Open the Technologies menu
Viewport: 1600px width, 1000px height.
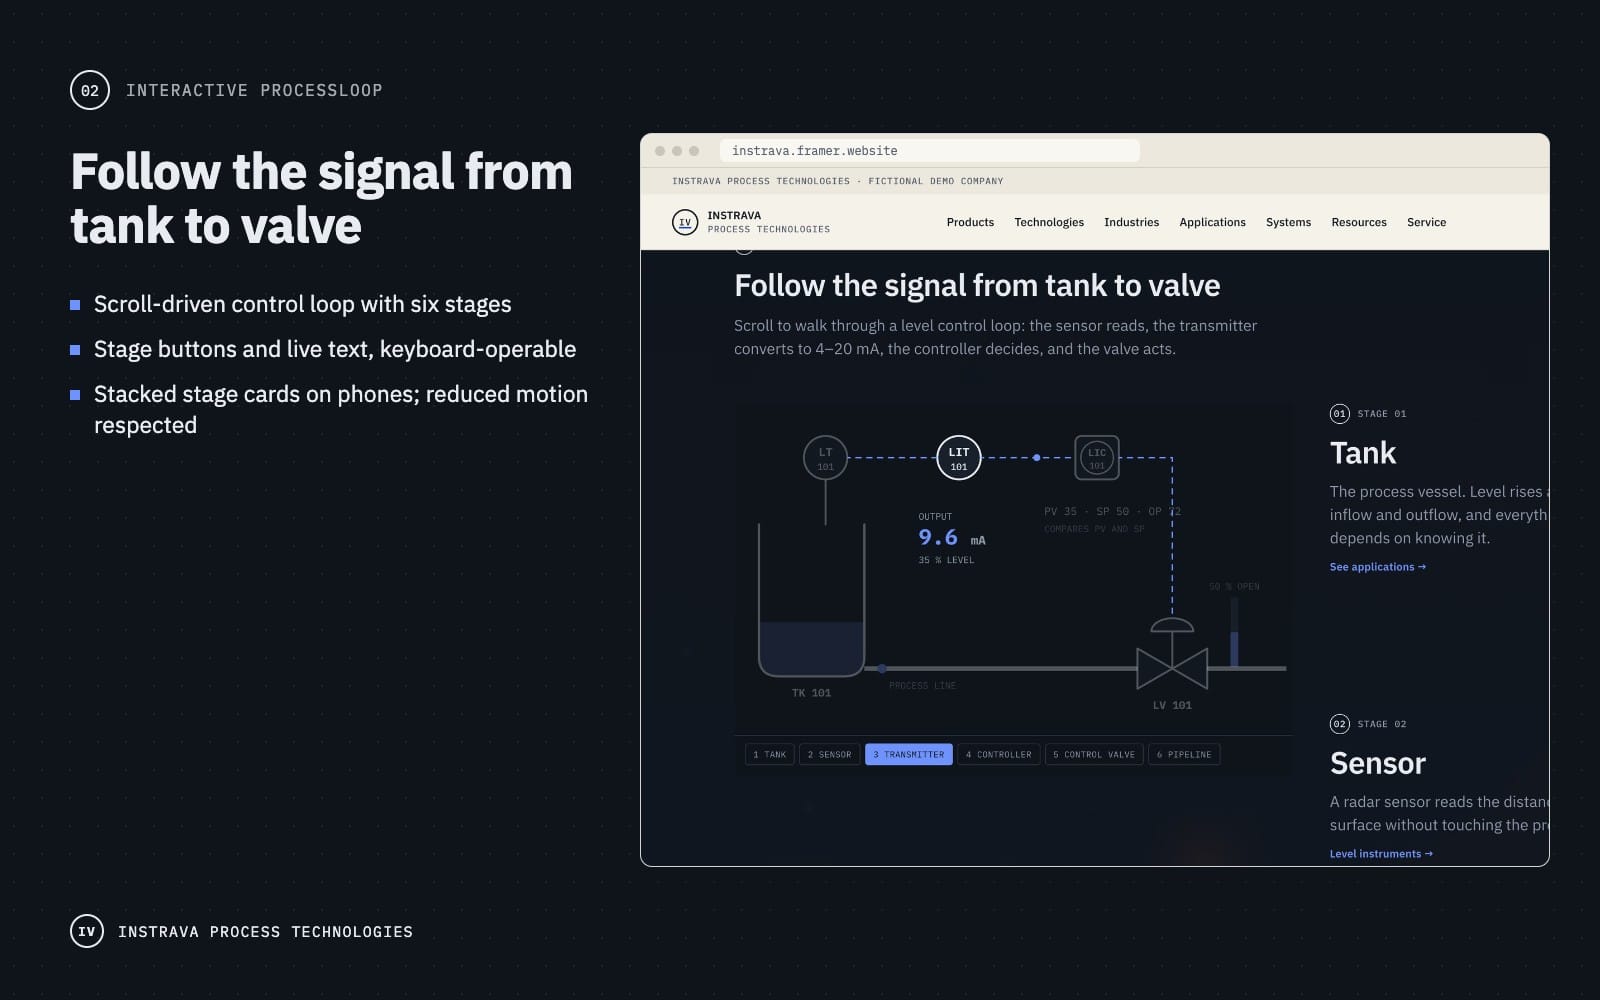pos(1049,222)
